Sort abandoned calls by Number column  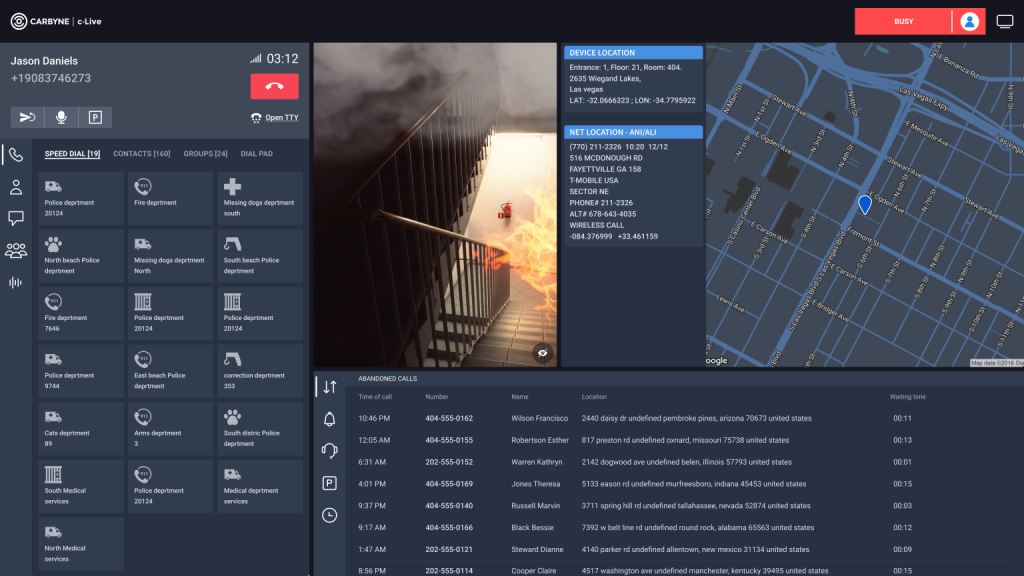(437, 397)
